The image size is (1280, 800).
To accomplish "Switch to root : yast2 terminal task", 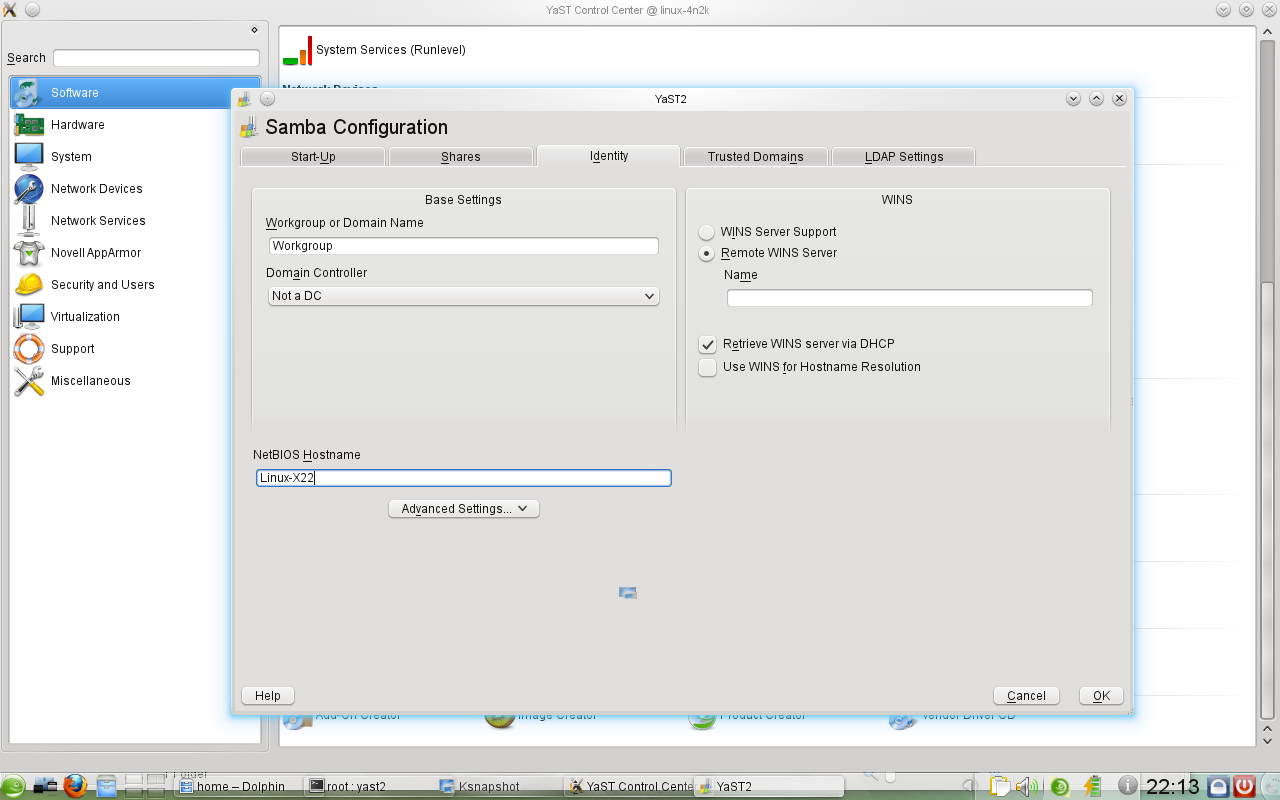I will pos(366,787).
